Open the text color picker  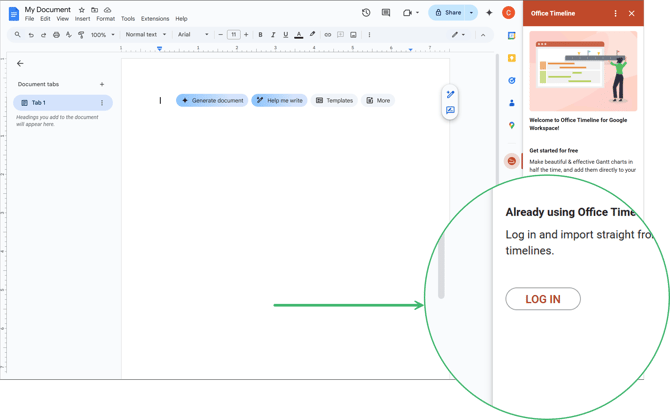tap(299, 35)
